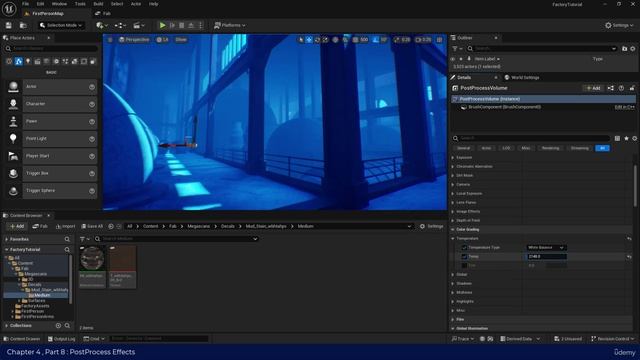Open the White Balance temperature type dropdown

pos(546,248)
